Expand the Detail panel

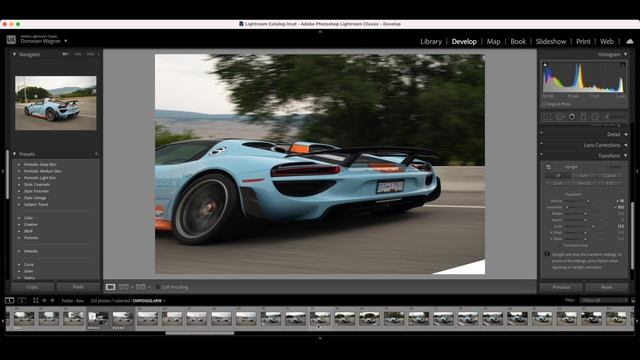coord(625,134)
